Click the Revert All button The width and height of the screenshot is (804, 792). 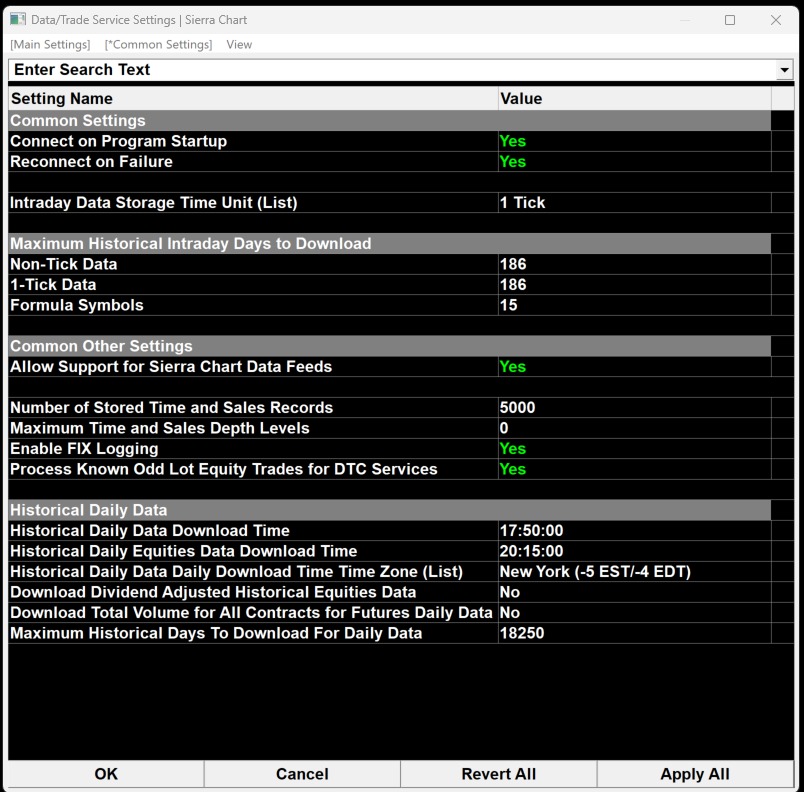498,774
